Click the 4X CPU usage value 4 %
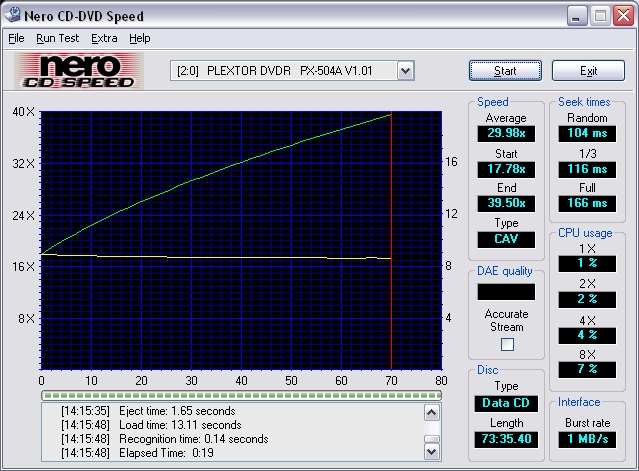This screenshot has width=639, height=471. click(587, 336)
